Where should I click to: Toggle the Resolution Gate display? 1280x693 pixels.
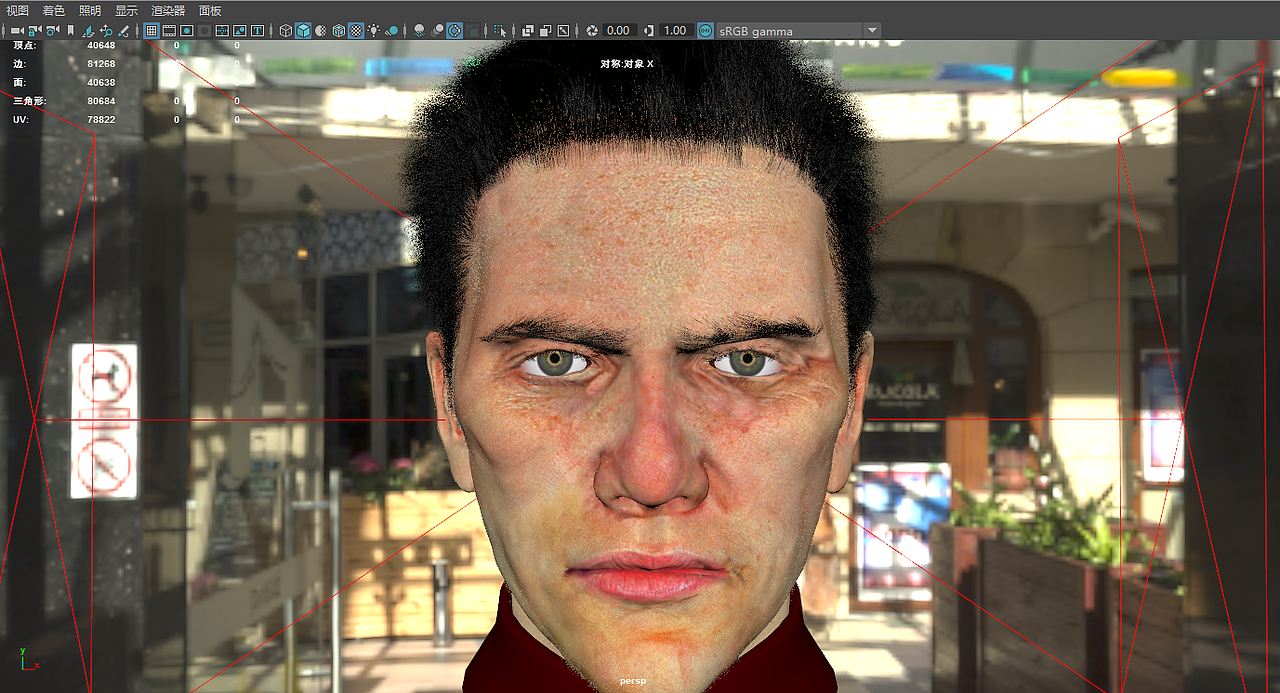pyautogui.click(x=187, y=30)
